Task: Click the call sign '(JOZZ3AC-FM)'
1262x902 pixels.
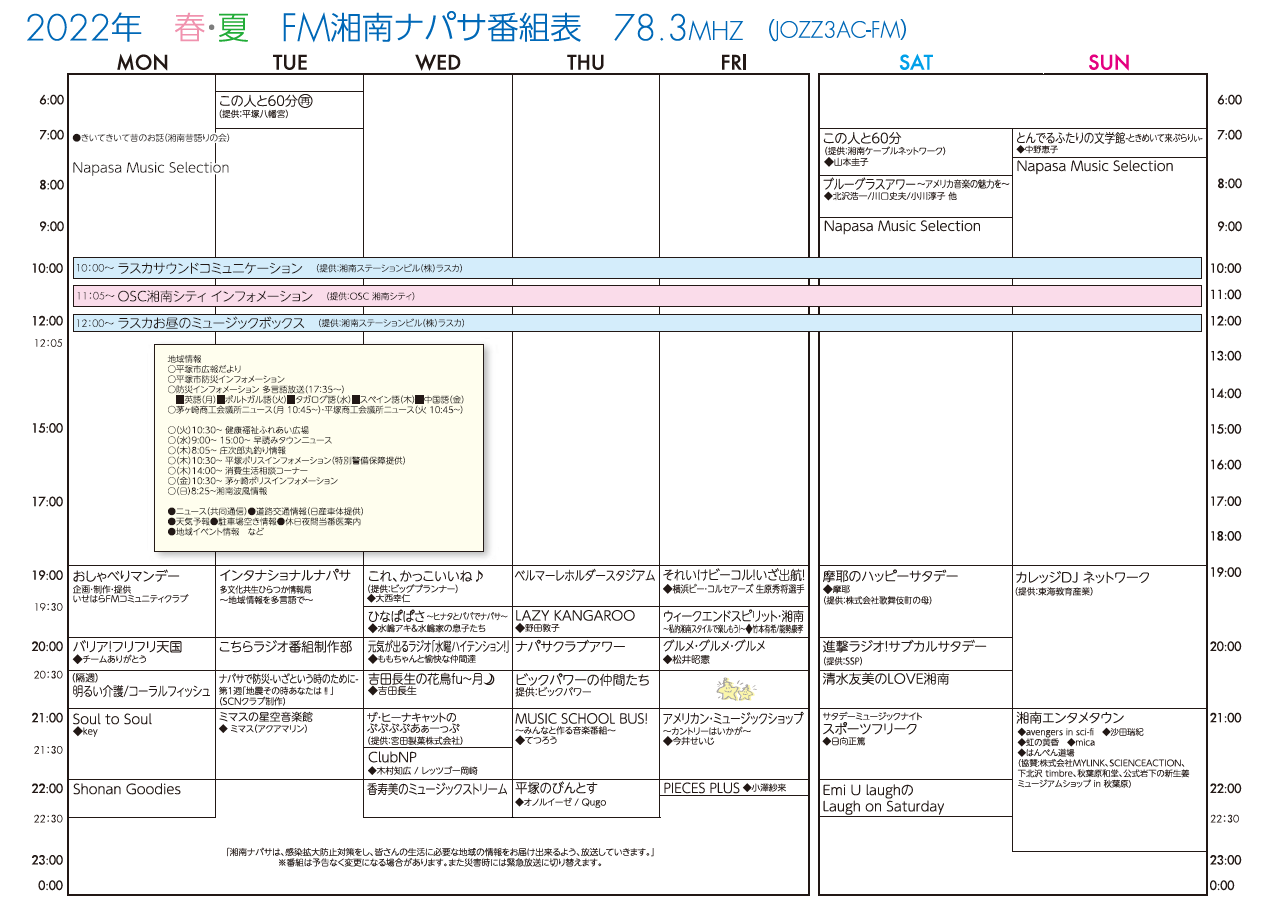Action: 837,31
